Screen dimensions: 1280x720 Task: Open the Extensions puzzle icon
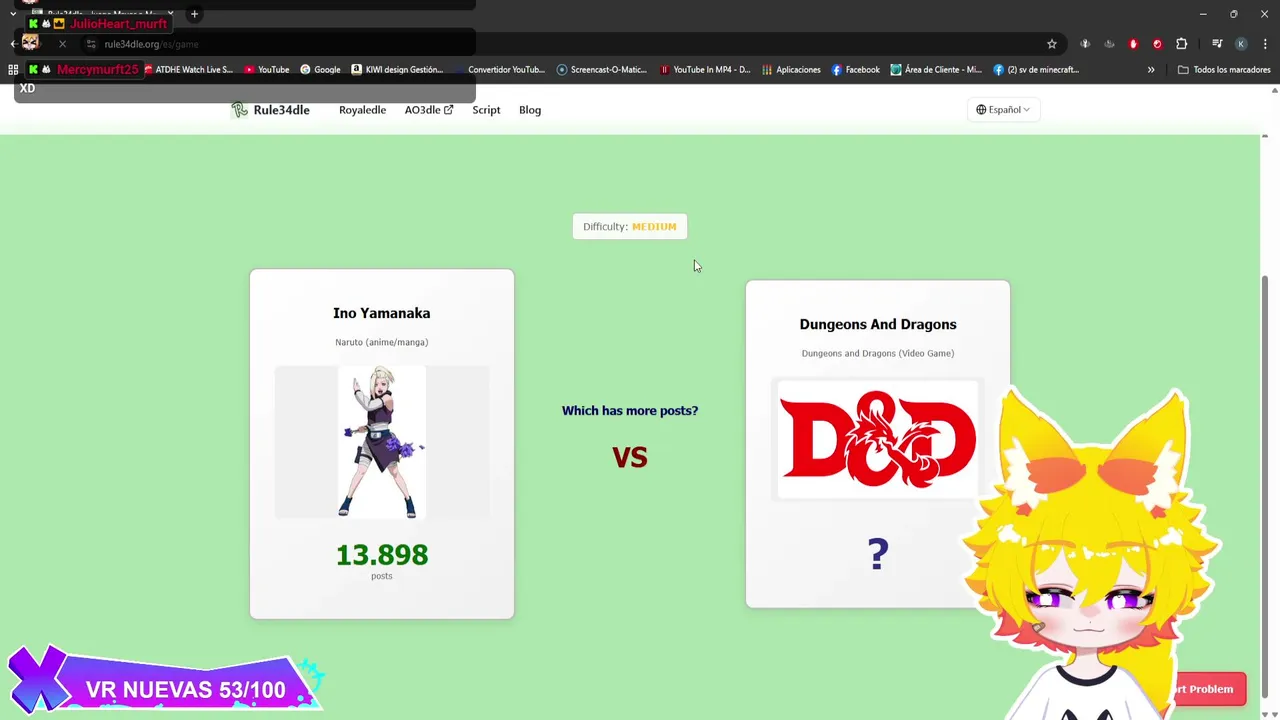pyautogui.click(x=1181, y=44)
